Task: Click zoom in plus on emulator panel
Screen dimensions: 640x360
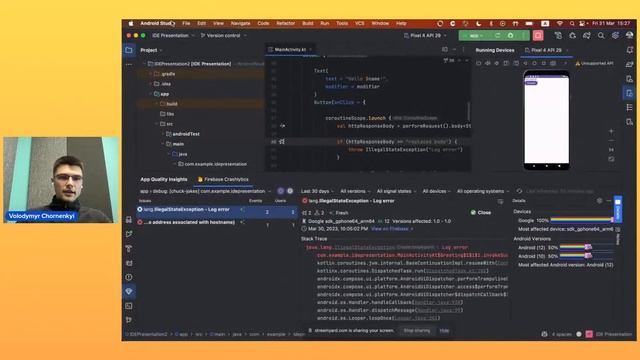Action: pyautogui.click(x=611, y=131)
